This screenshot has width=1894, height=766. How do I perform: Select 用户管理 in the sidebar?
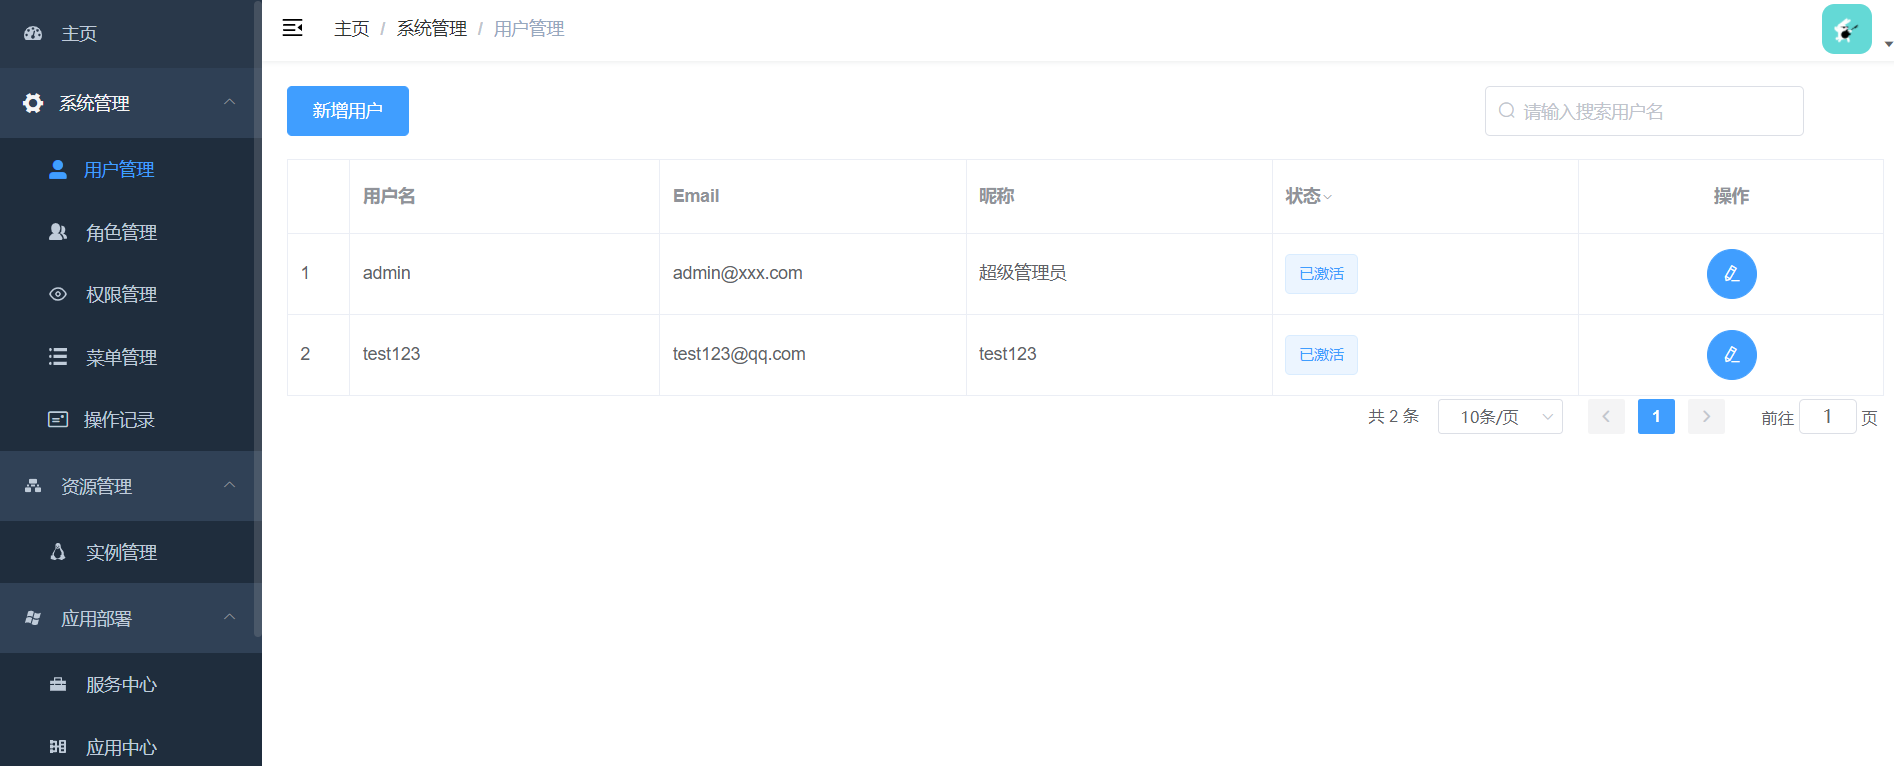(x=130, y=169)
